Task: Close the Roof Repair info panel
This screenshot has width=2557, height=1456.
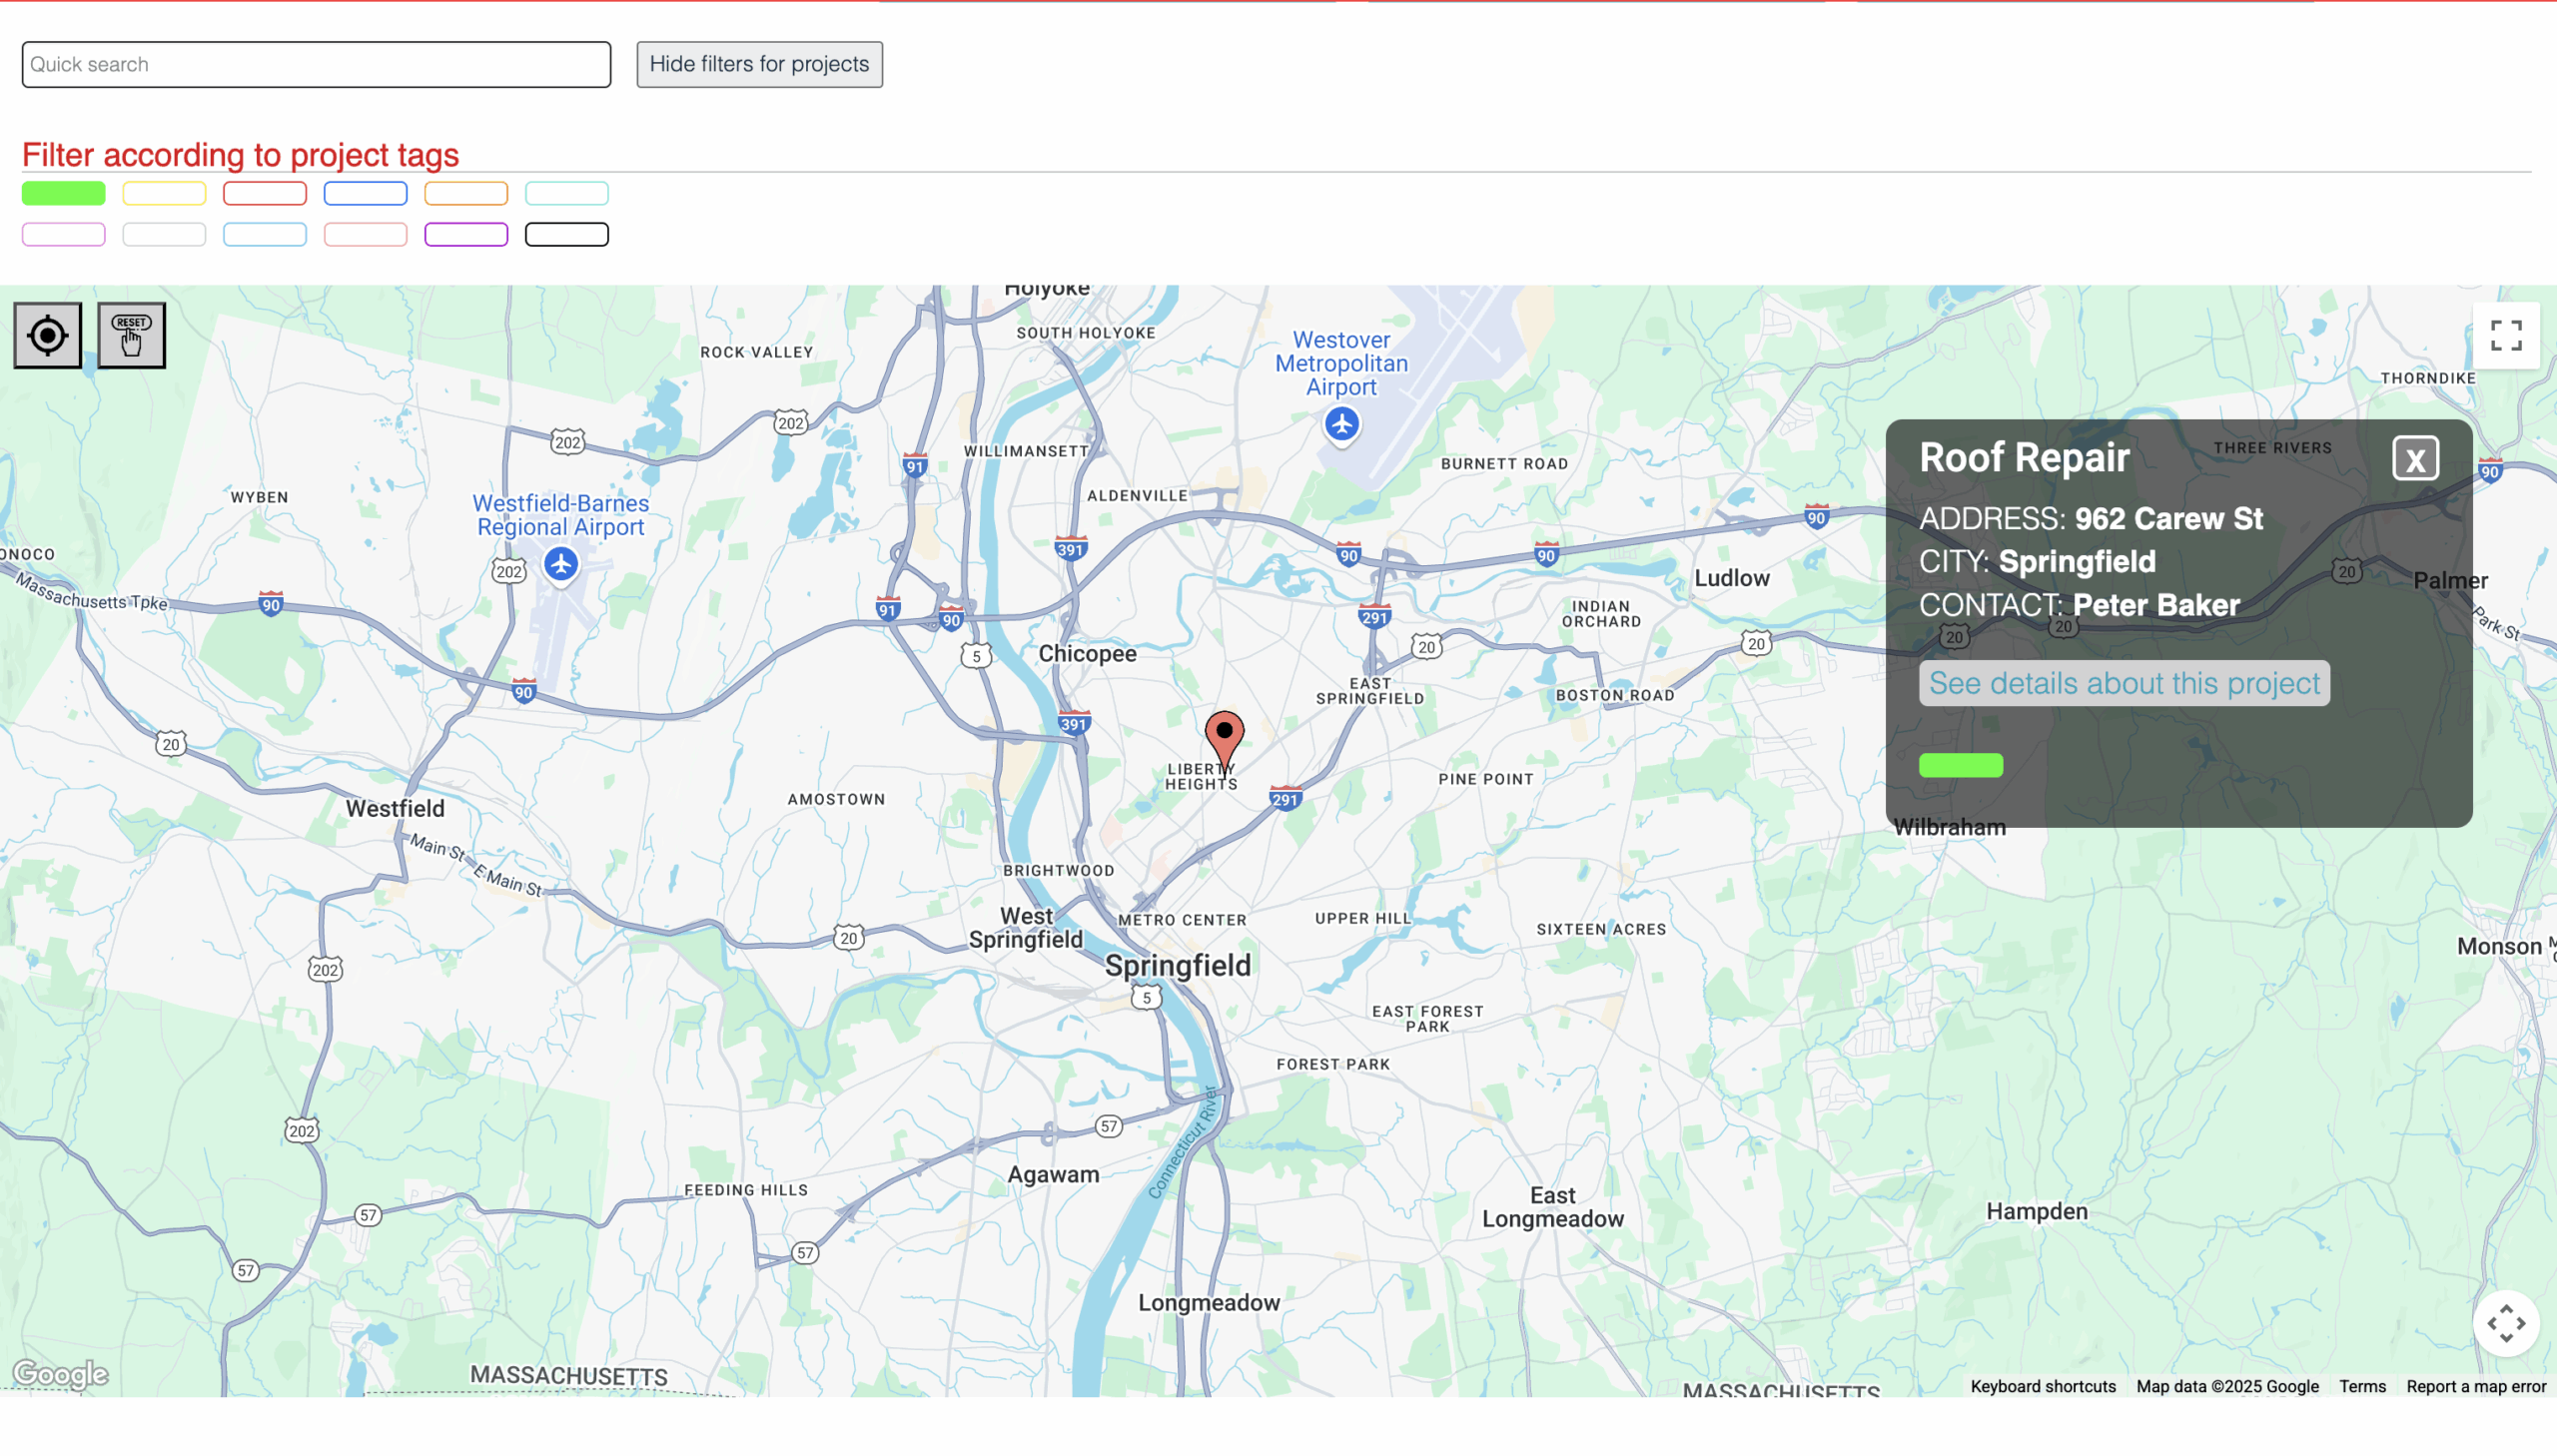Action: click(2415, 459)
